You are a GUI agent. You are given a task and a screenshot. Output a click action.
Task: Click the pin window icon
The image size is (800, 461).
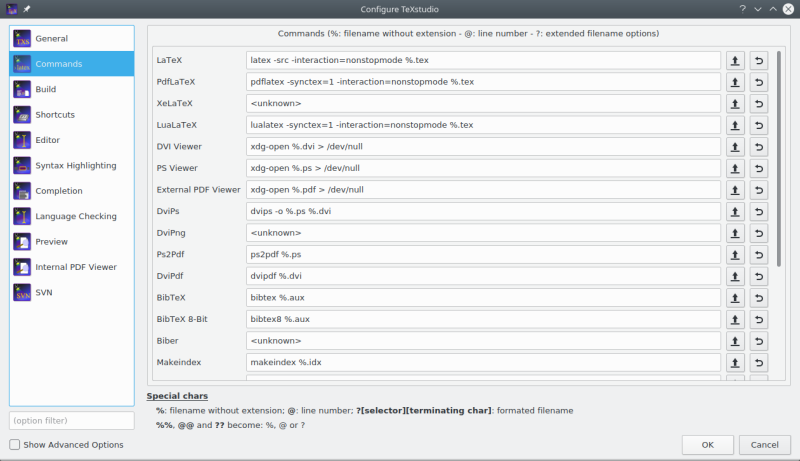[27, 9]
